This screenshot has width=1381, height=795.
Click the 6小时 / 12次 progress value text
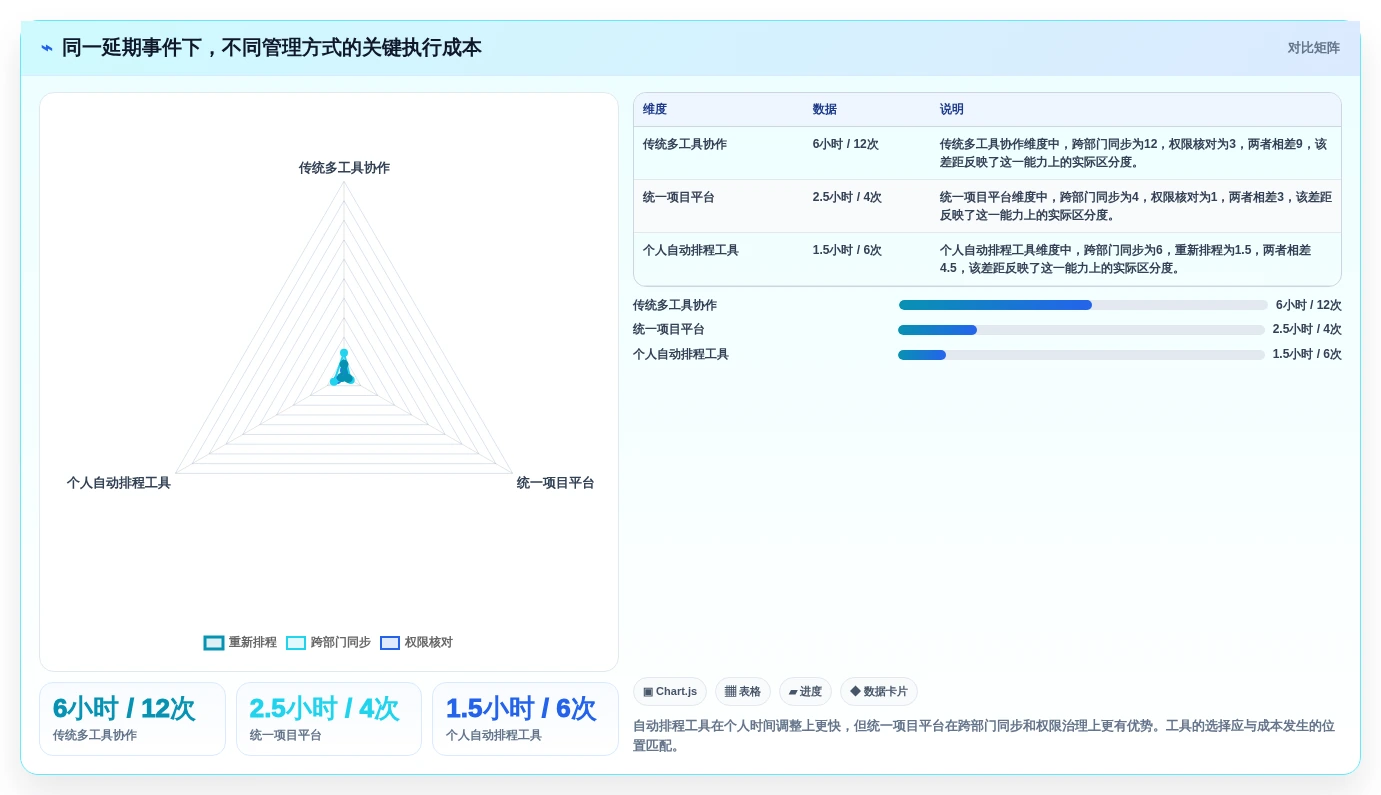(1309, 305)
